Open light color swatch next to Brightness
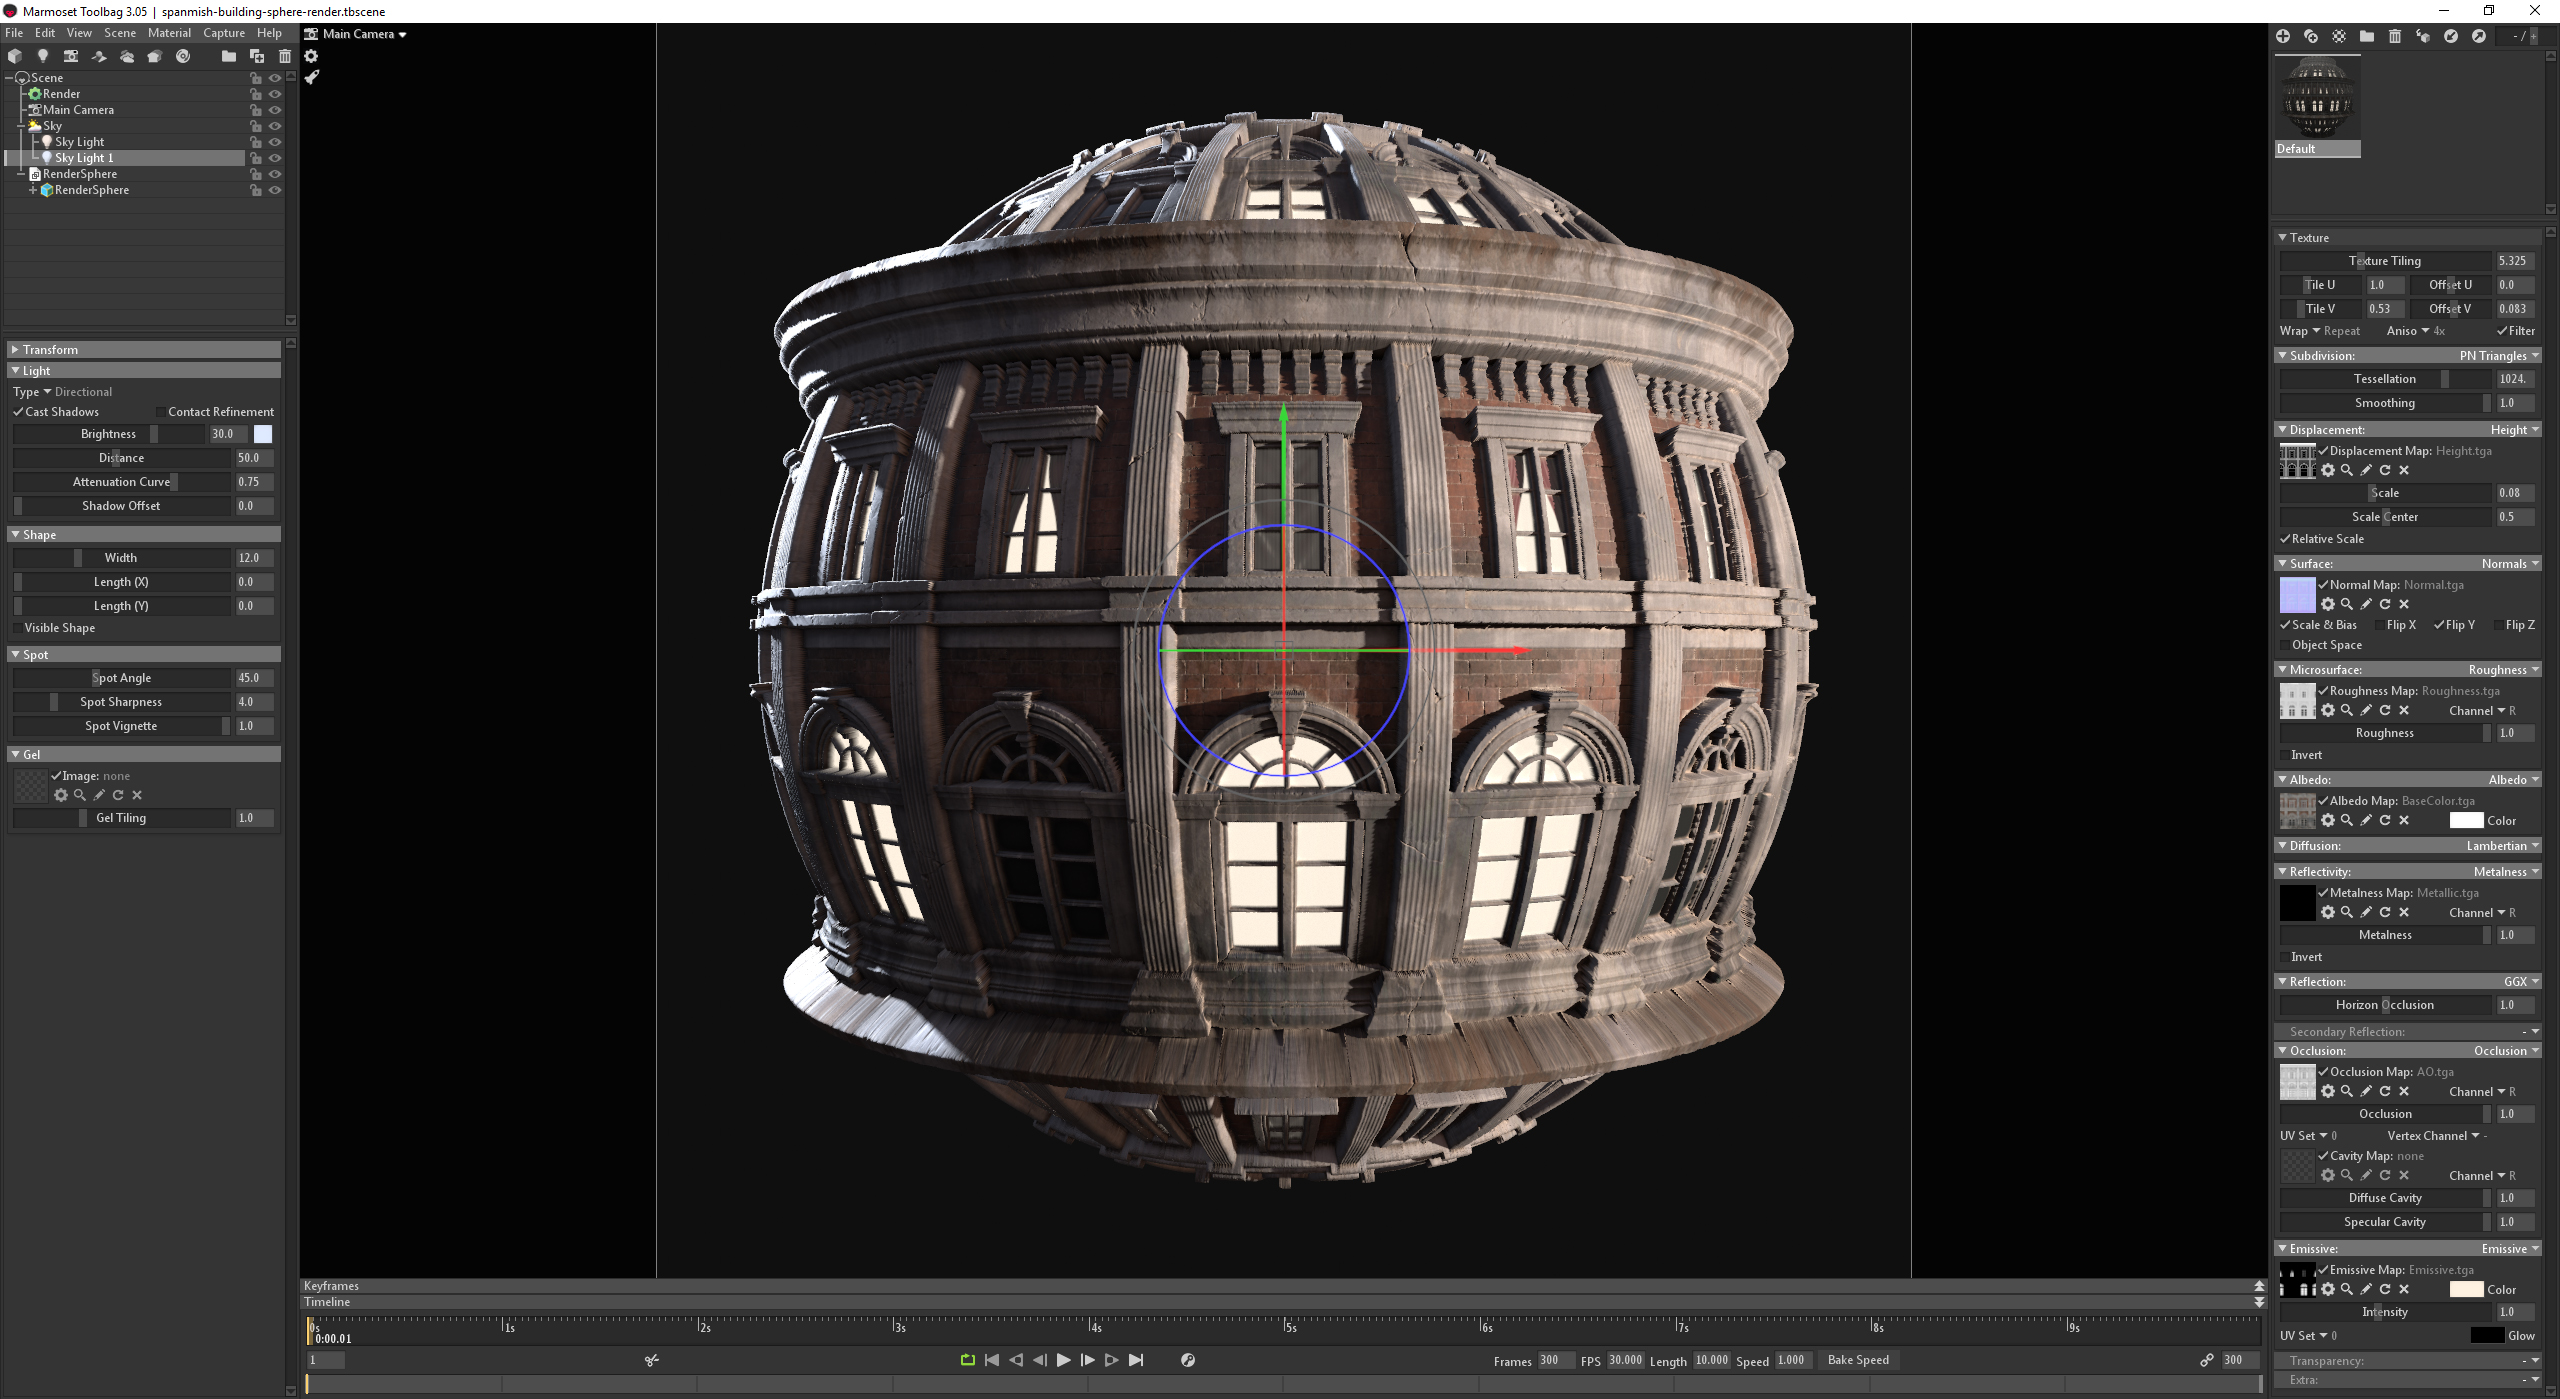Image resolution: width=2560 pixels, height=1399 pixels. click(x=263, y=434)
